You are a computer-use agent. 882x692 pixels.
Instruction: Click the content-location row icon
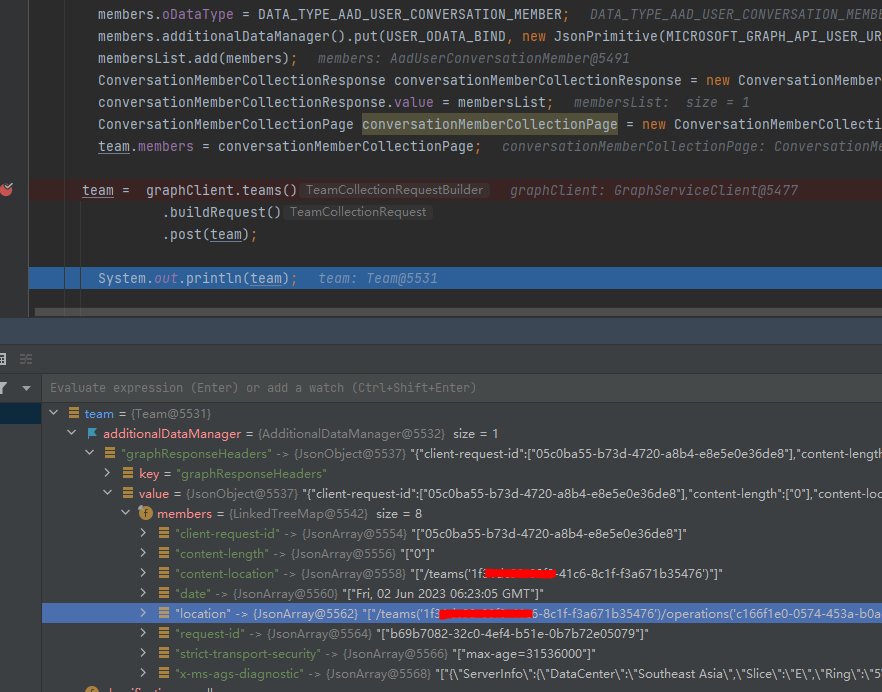[x=164, y=573]
